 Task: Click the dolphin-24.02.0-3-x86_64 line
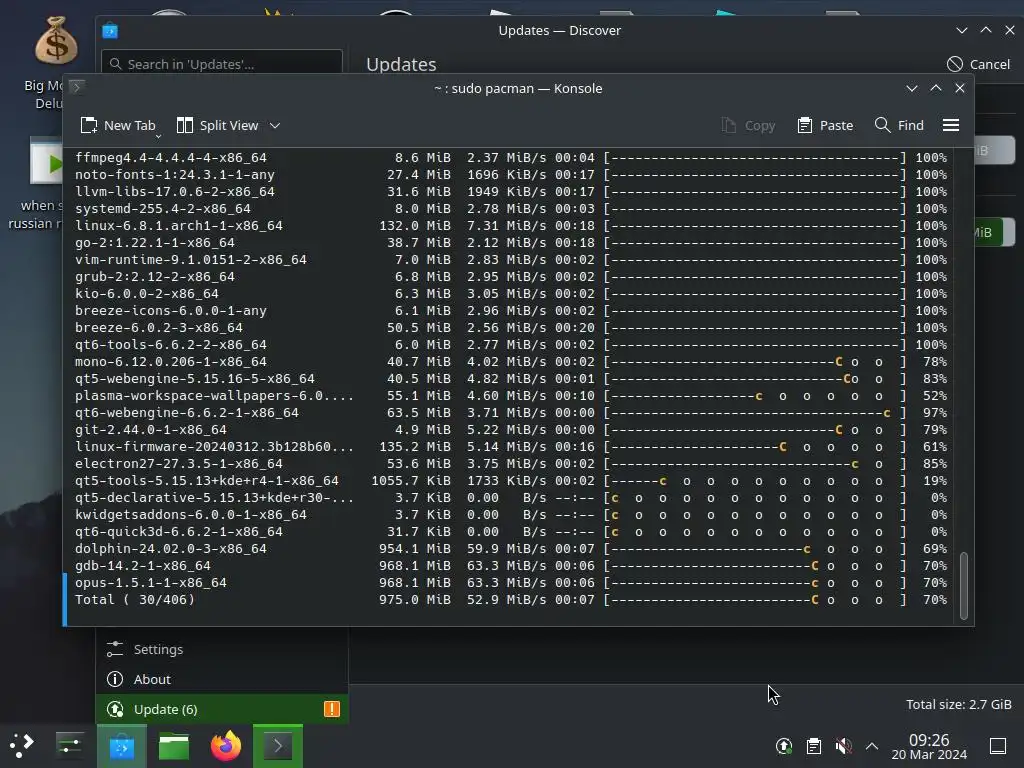coord(511,549)
